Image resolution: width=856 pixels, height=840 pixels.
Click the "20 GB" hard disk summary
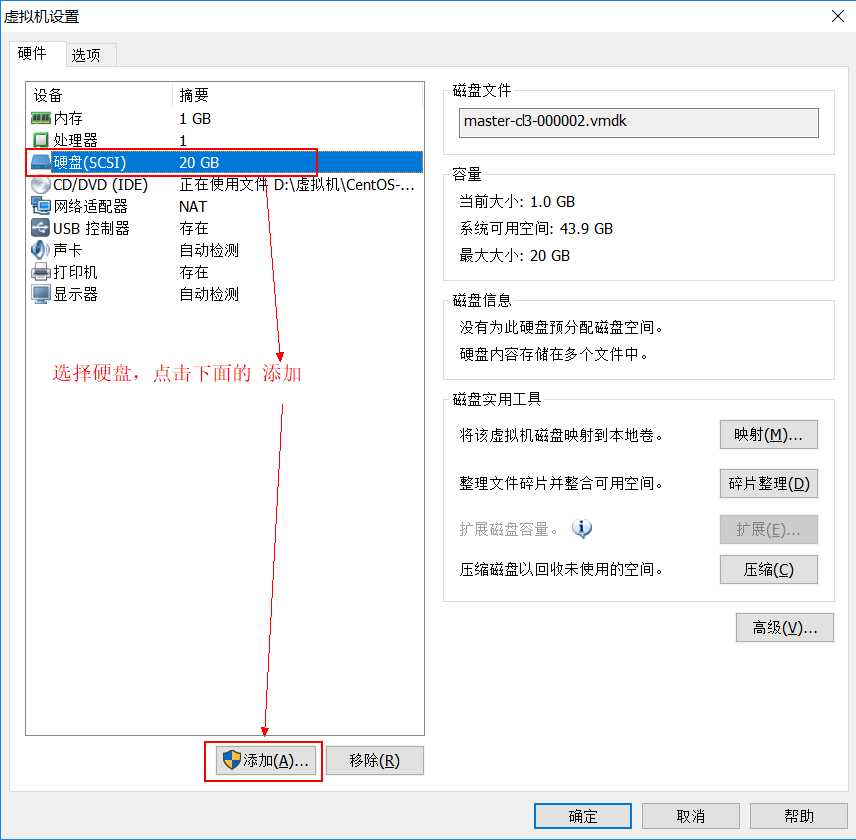click(x=199, y=163)
